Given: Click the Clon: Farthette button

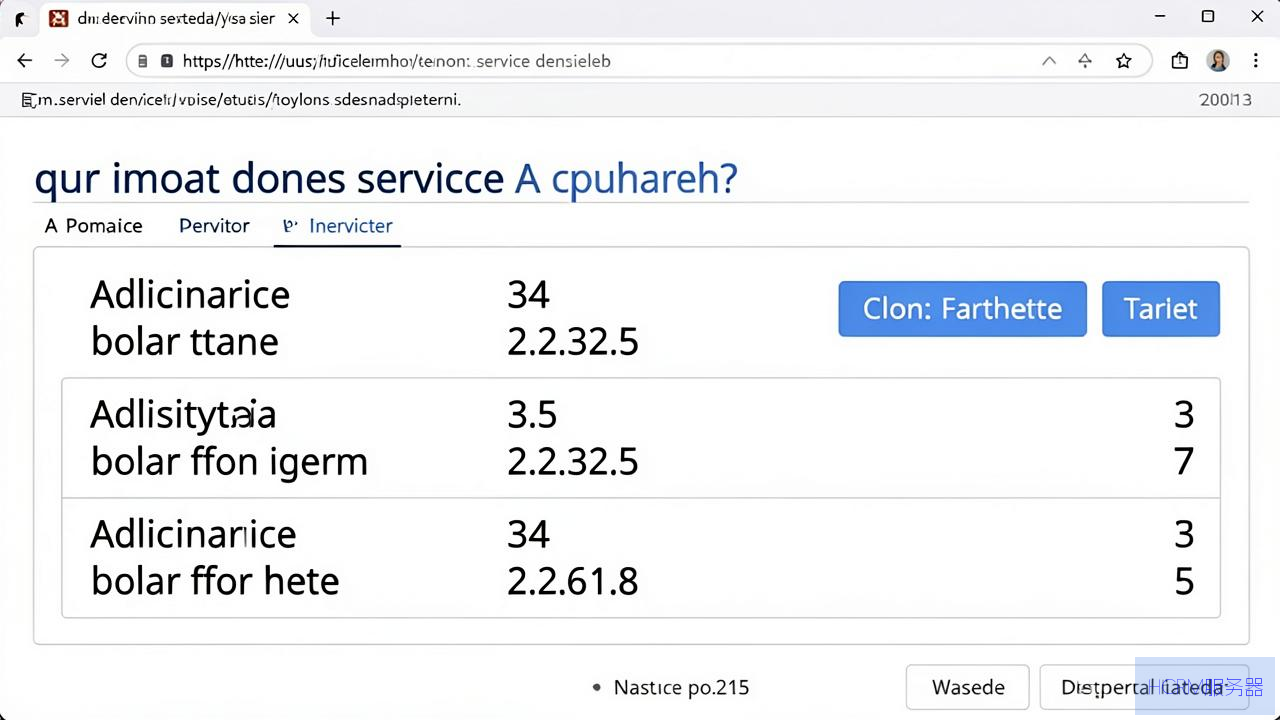Looking at the screenshot, I should (962, 308).
